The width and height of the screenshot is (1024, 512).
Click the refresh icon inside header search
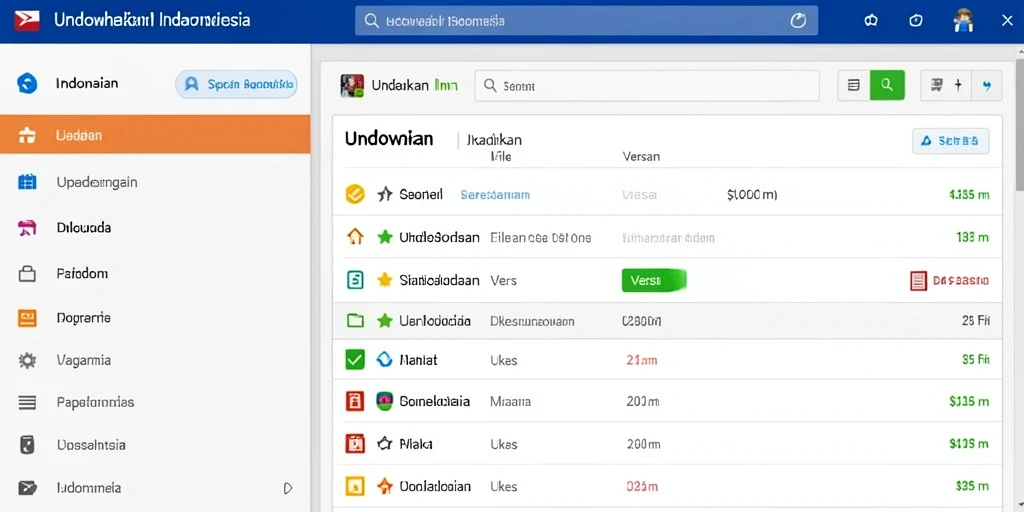point(798,21)
